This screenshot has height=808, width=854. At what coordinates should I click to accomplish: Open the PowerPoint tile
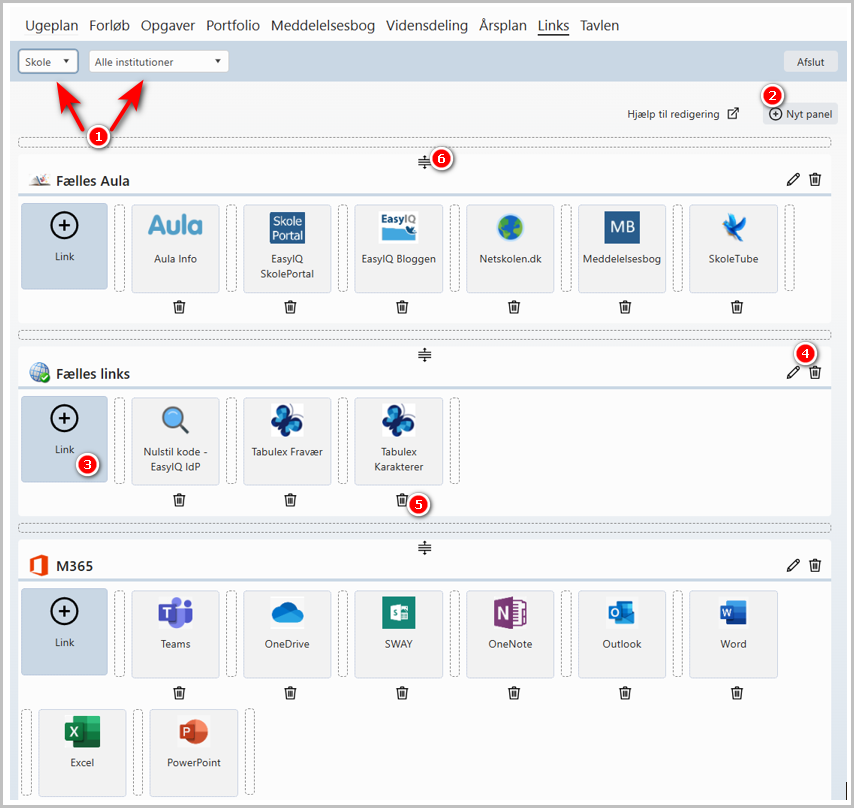point(194,752)
